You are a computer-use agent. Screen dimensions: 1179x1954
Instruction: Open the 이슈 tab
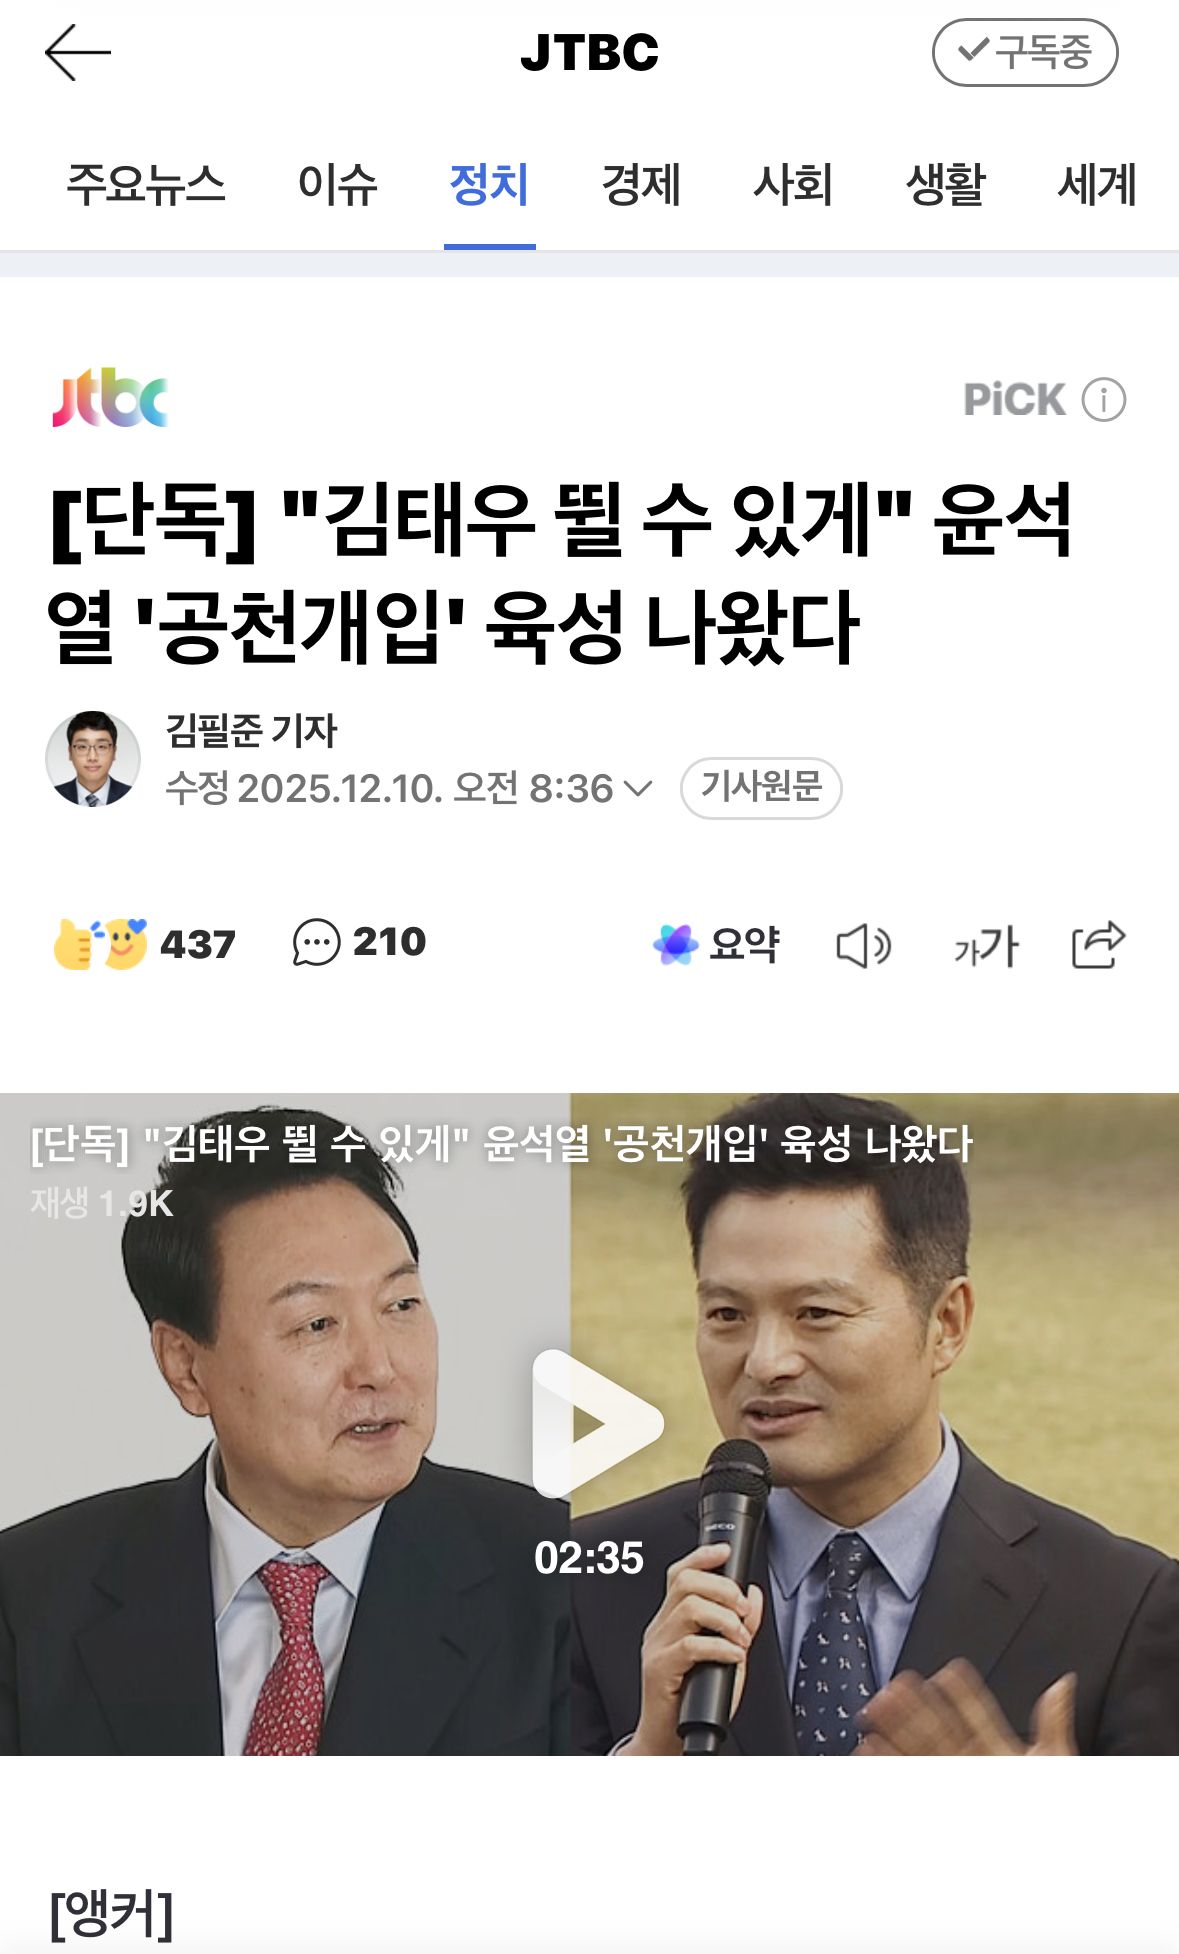337,185
